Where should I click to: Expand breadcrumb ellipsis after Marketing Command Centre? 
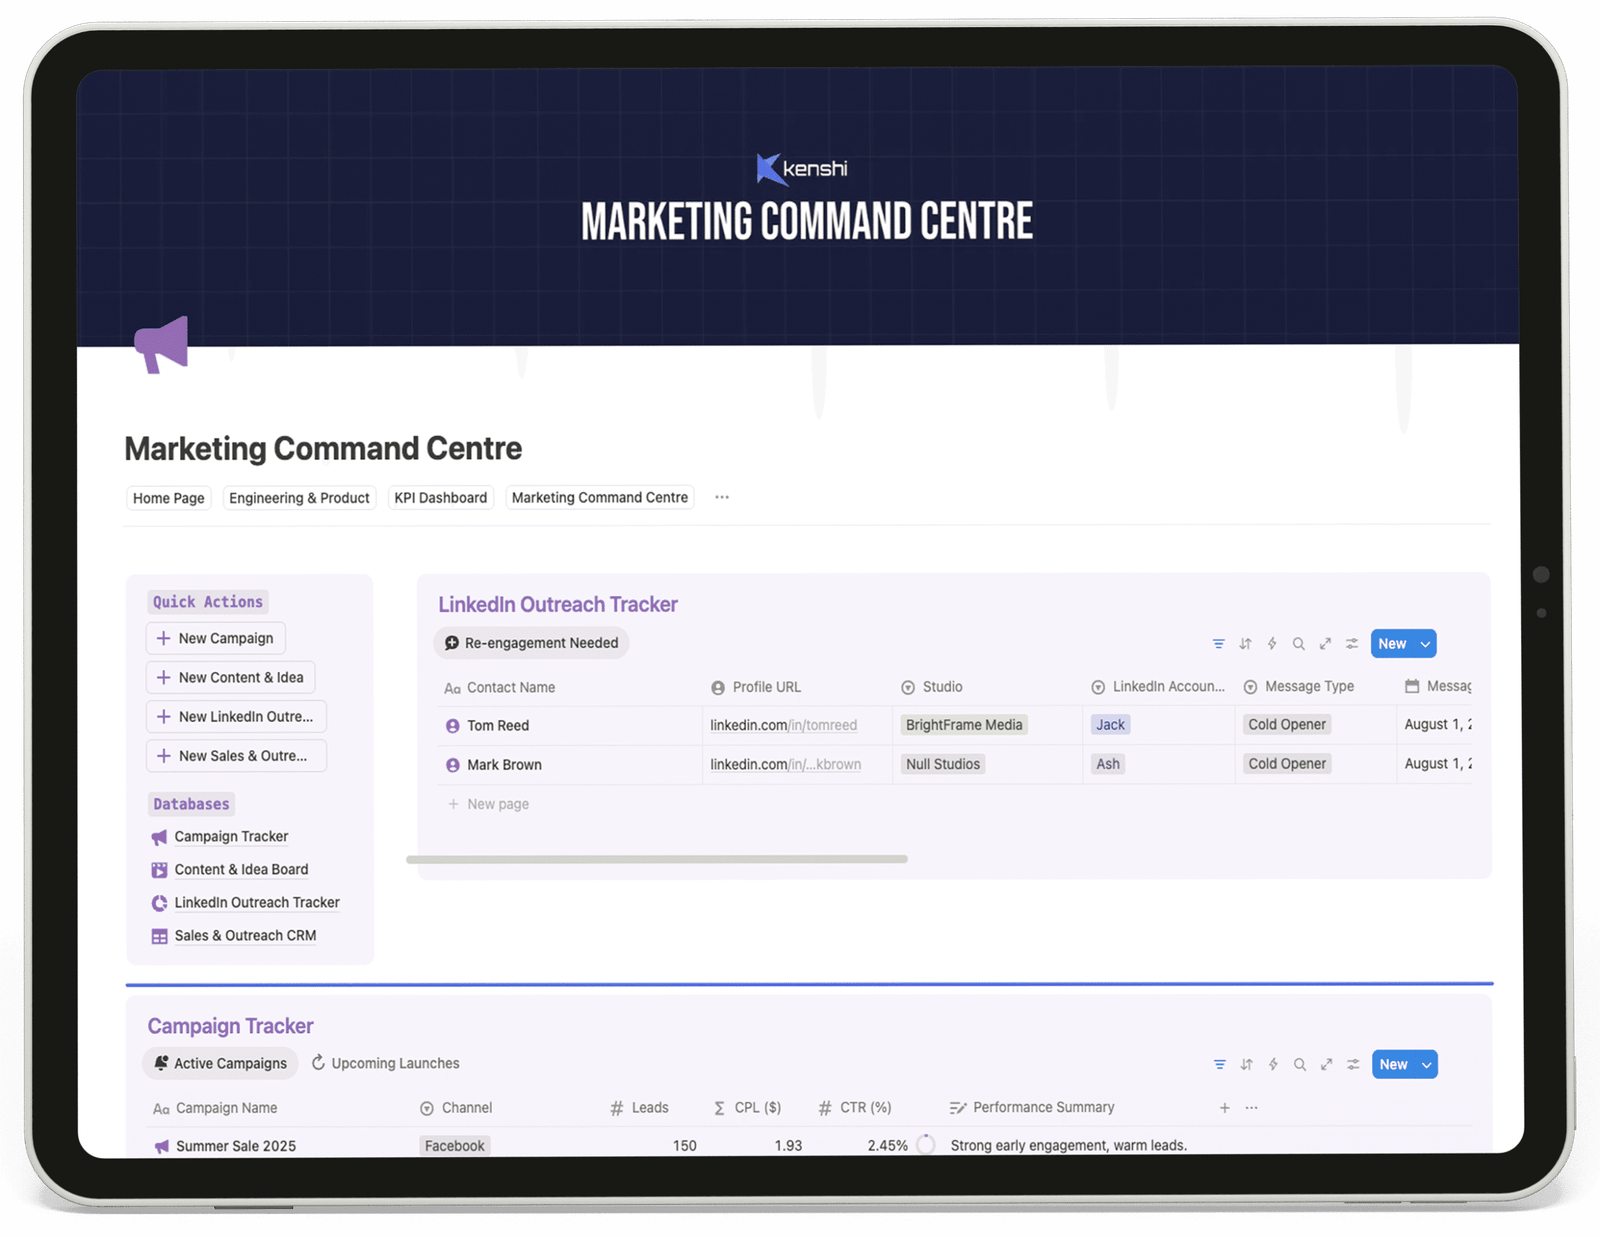coord(722,497)
